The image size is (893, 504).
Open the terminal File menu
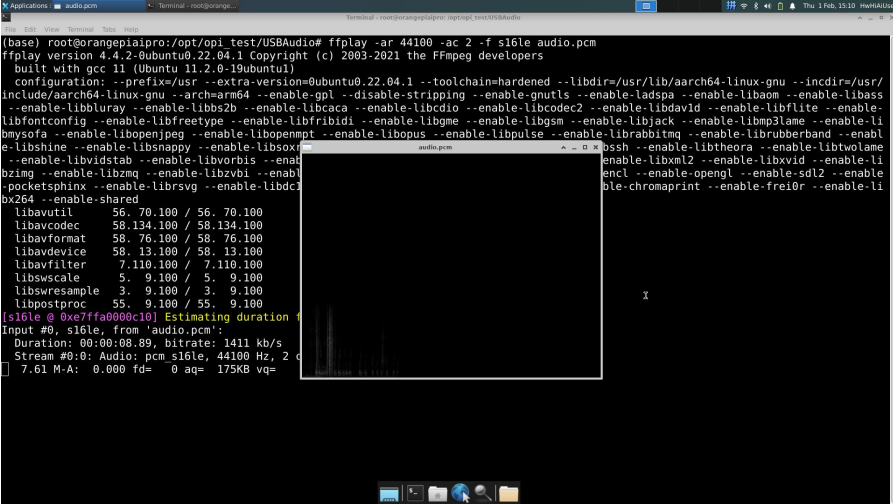(10, 29)
